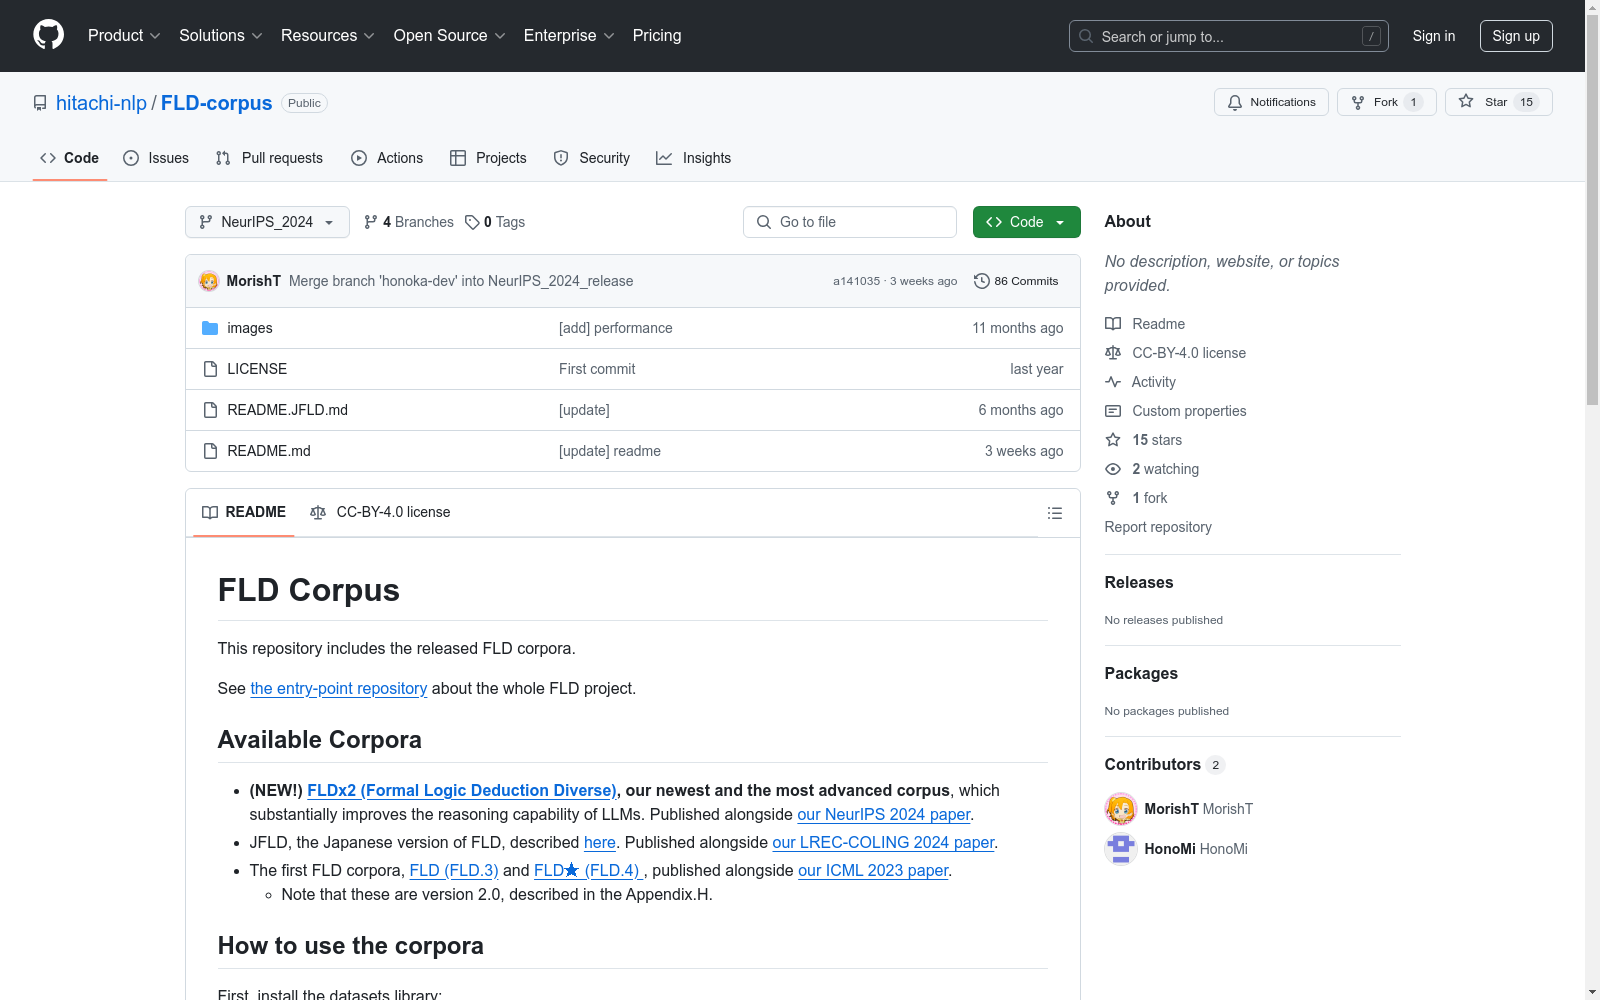Image resolution: width=1600 pixels, height=1000 pixels.
Task: Open the FLD-corpus repository link
Action: pyautogui.click(x=216, y=103)
